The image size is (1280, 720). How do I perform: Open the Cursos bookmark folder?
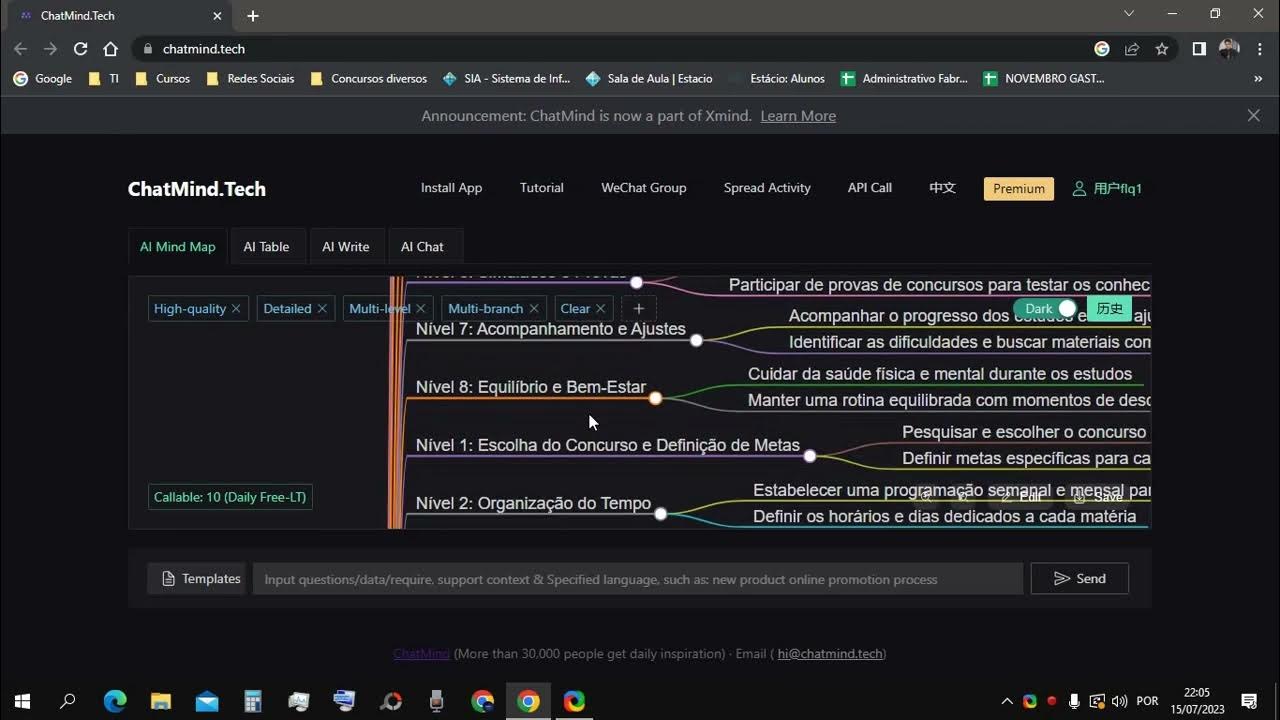coord(163,78)
